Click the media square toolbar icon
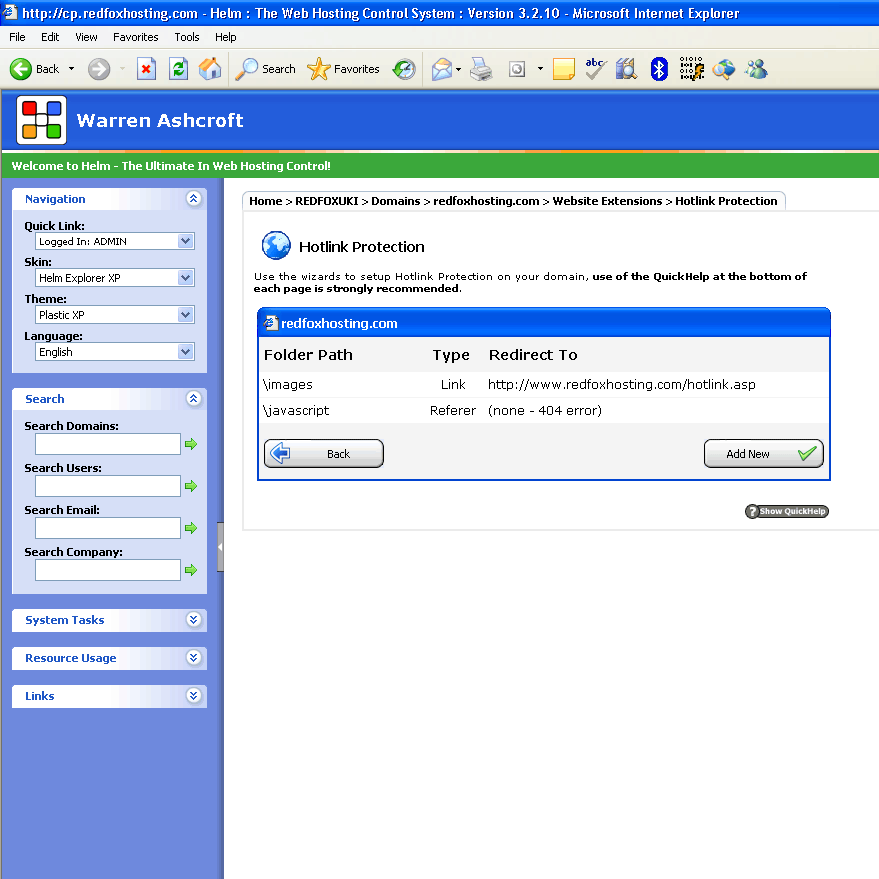Screen dimensions: 879x879 (517, 70)
